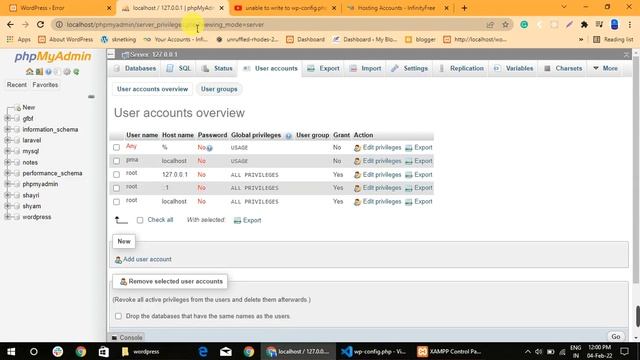
Task: Expand the performance_schema database node
Action: (7, 173)
